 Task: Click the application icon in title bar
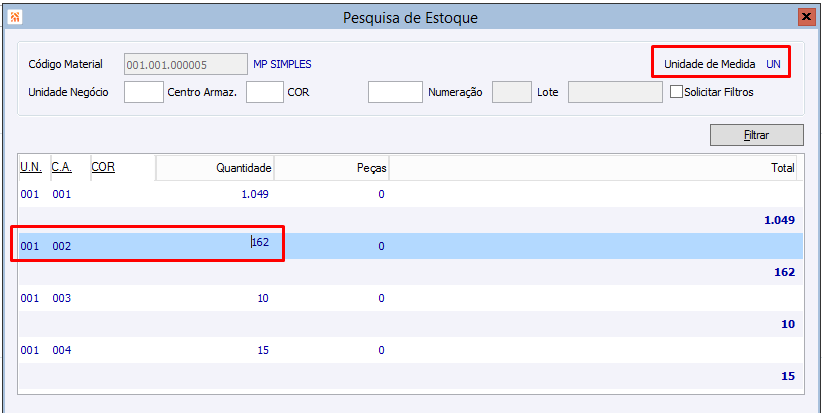click(15, 18)
